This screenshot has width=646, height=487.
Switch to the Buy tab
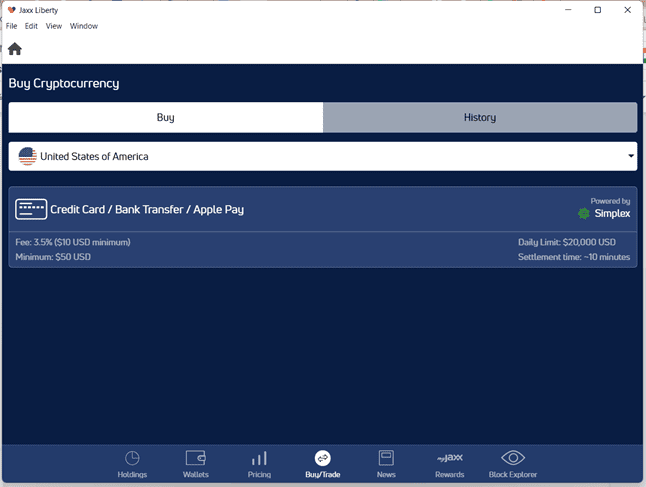(x=166, y=117)
